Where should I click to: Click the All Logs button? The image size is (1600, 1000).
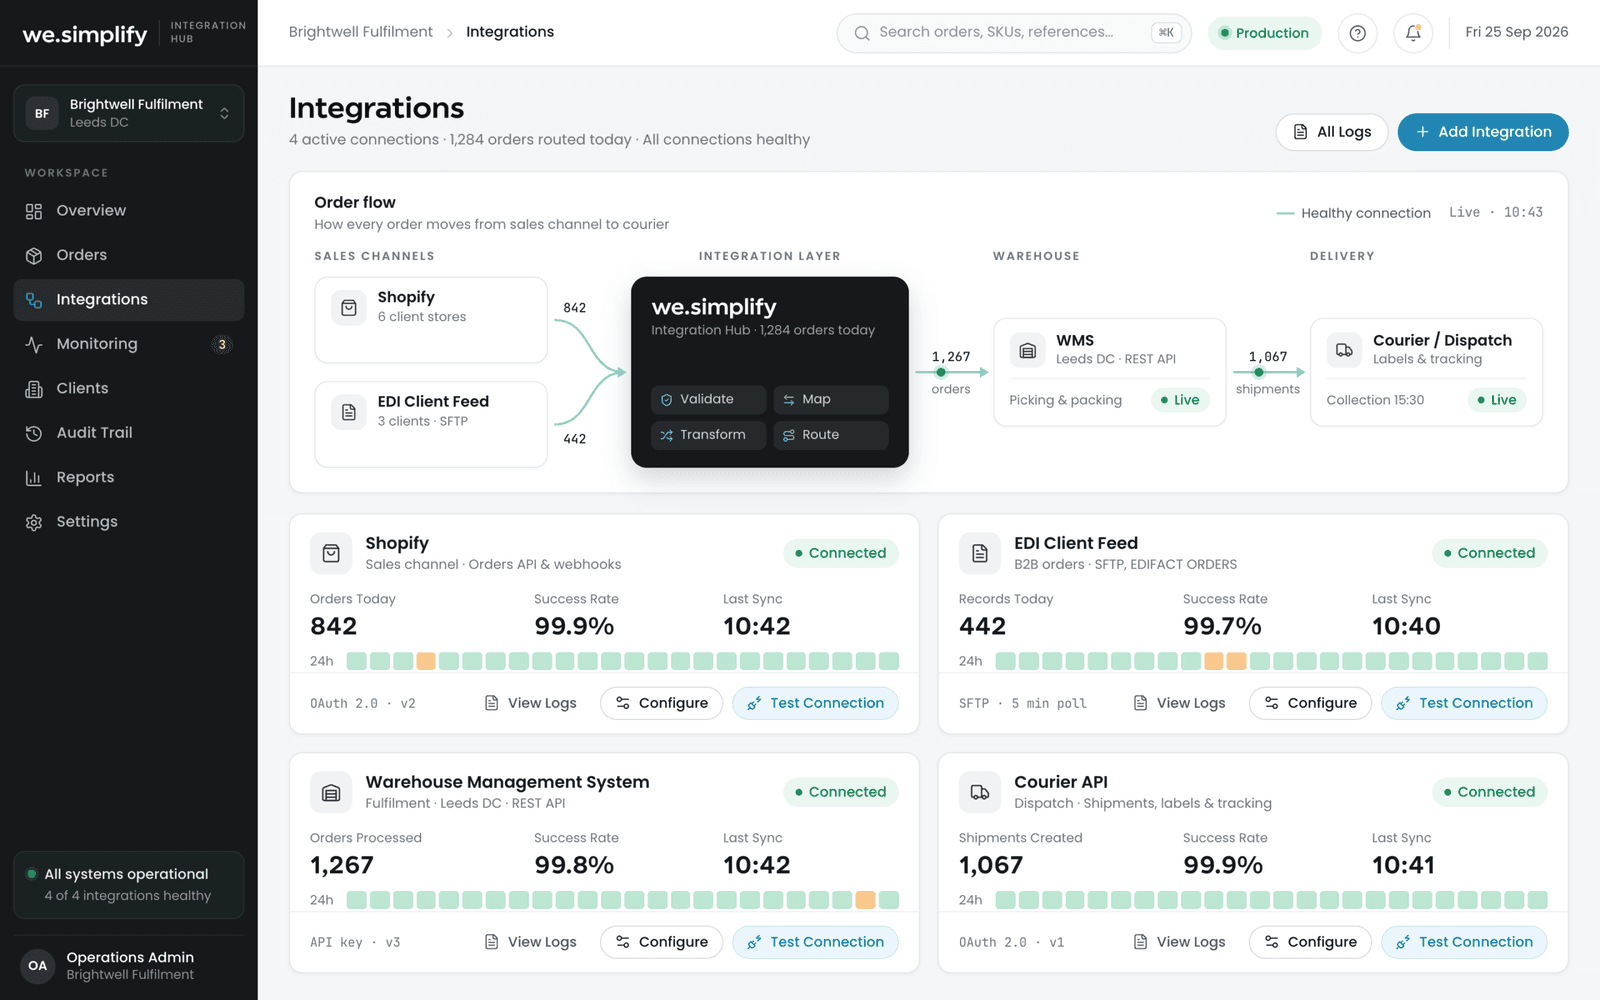(1331, 132)
